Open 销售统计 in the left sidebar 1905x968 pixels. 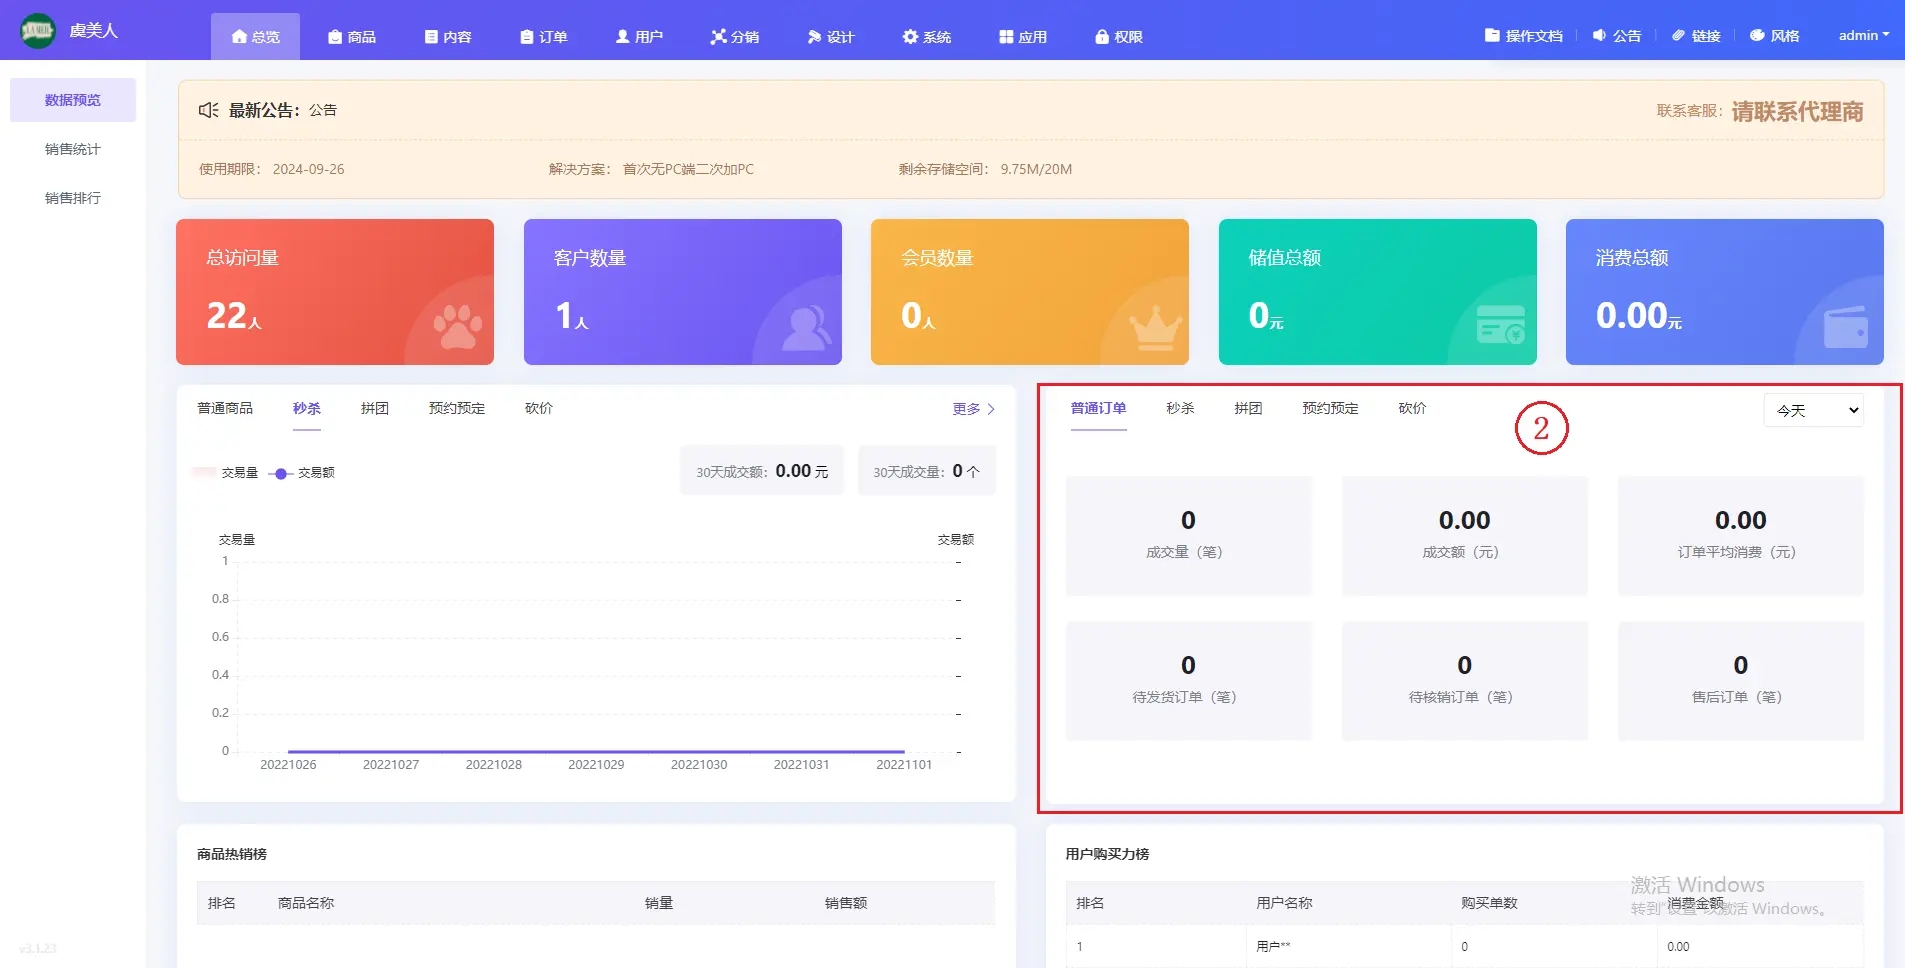72,149
